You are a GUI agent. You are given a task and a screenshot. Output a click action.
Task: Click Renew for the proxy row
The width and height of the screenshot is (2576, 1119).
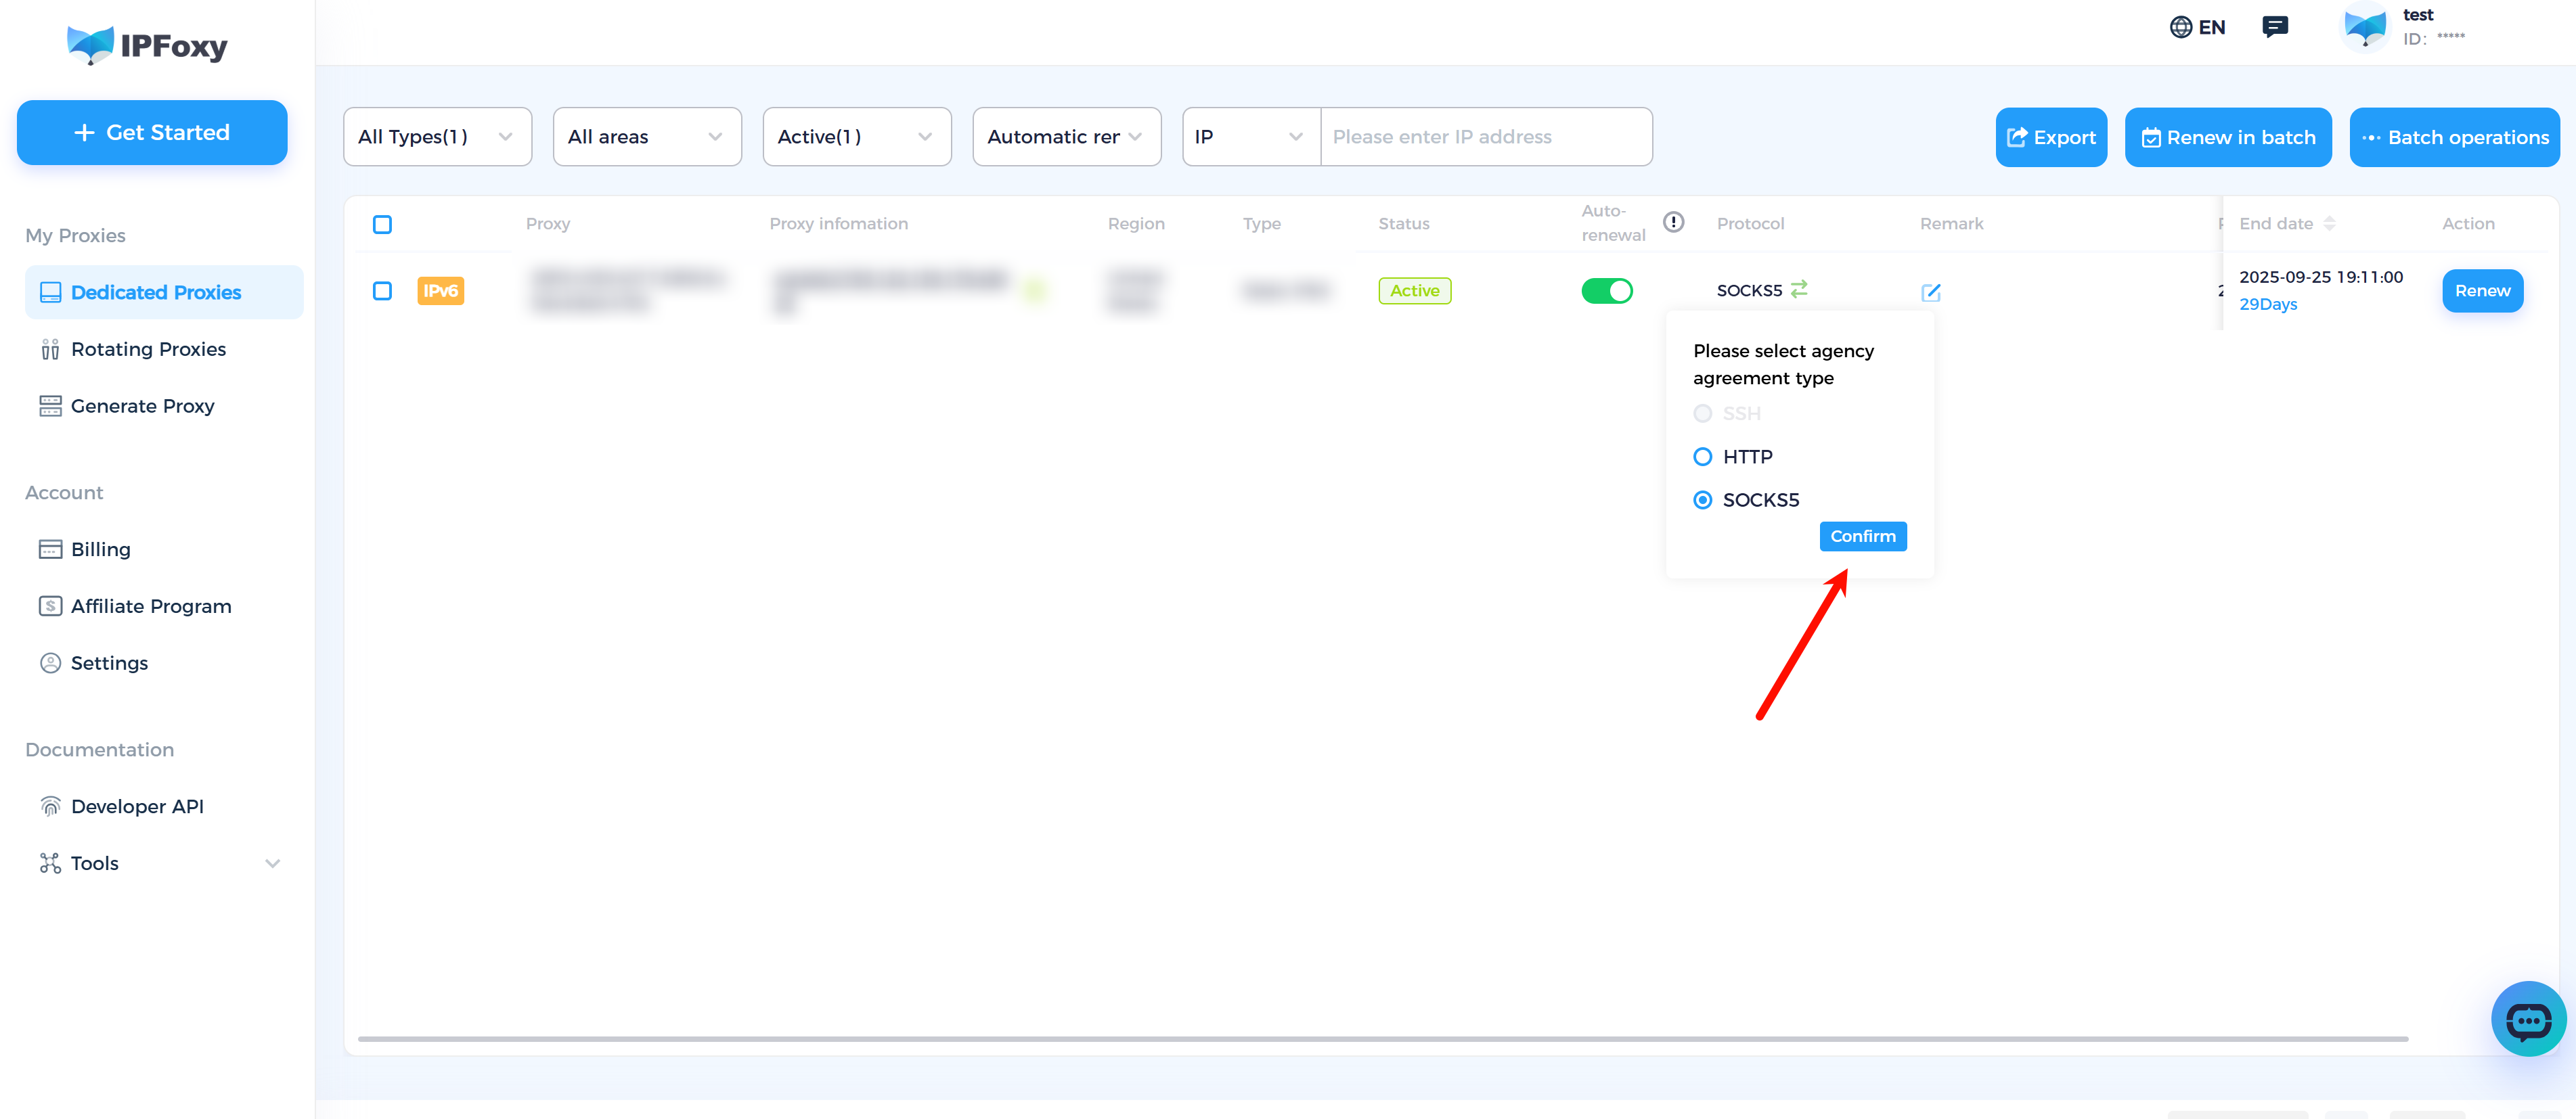(x=2482, y=291)
